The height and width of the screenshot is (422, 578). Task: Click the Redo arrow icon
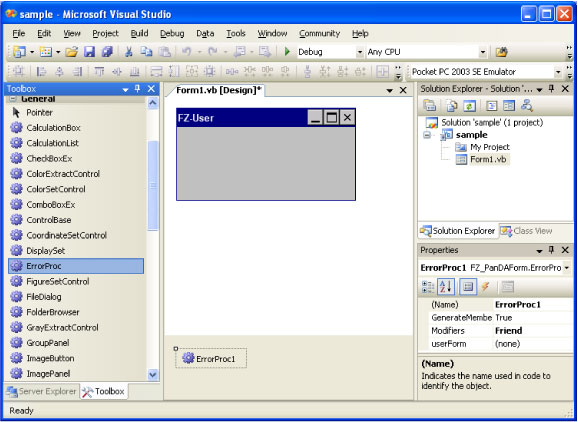(x=213, y=52)
